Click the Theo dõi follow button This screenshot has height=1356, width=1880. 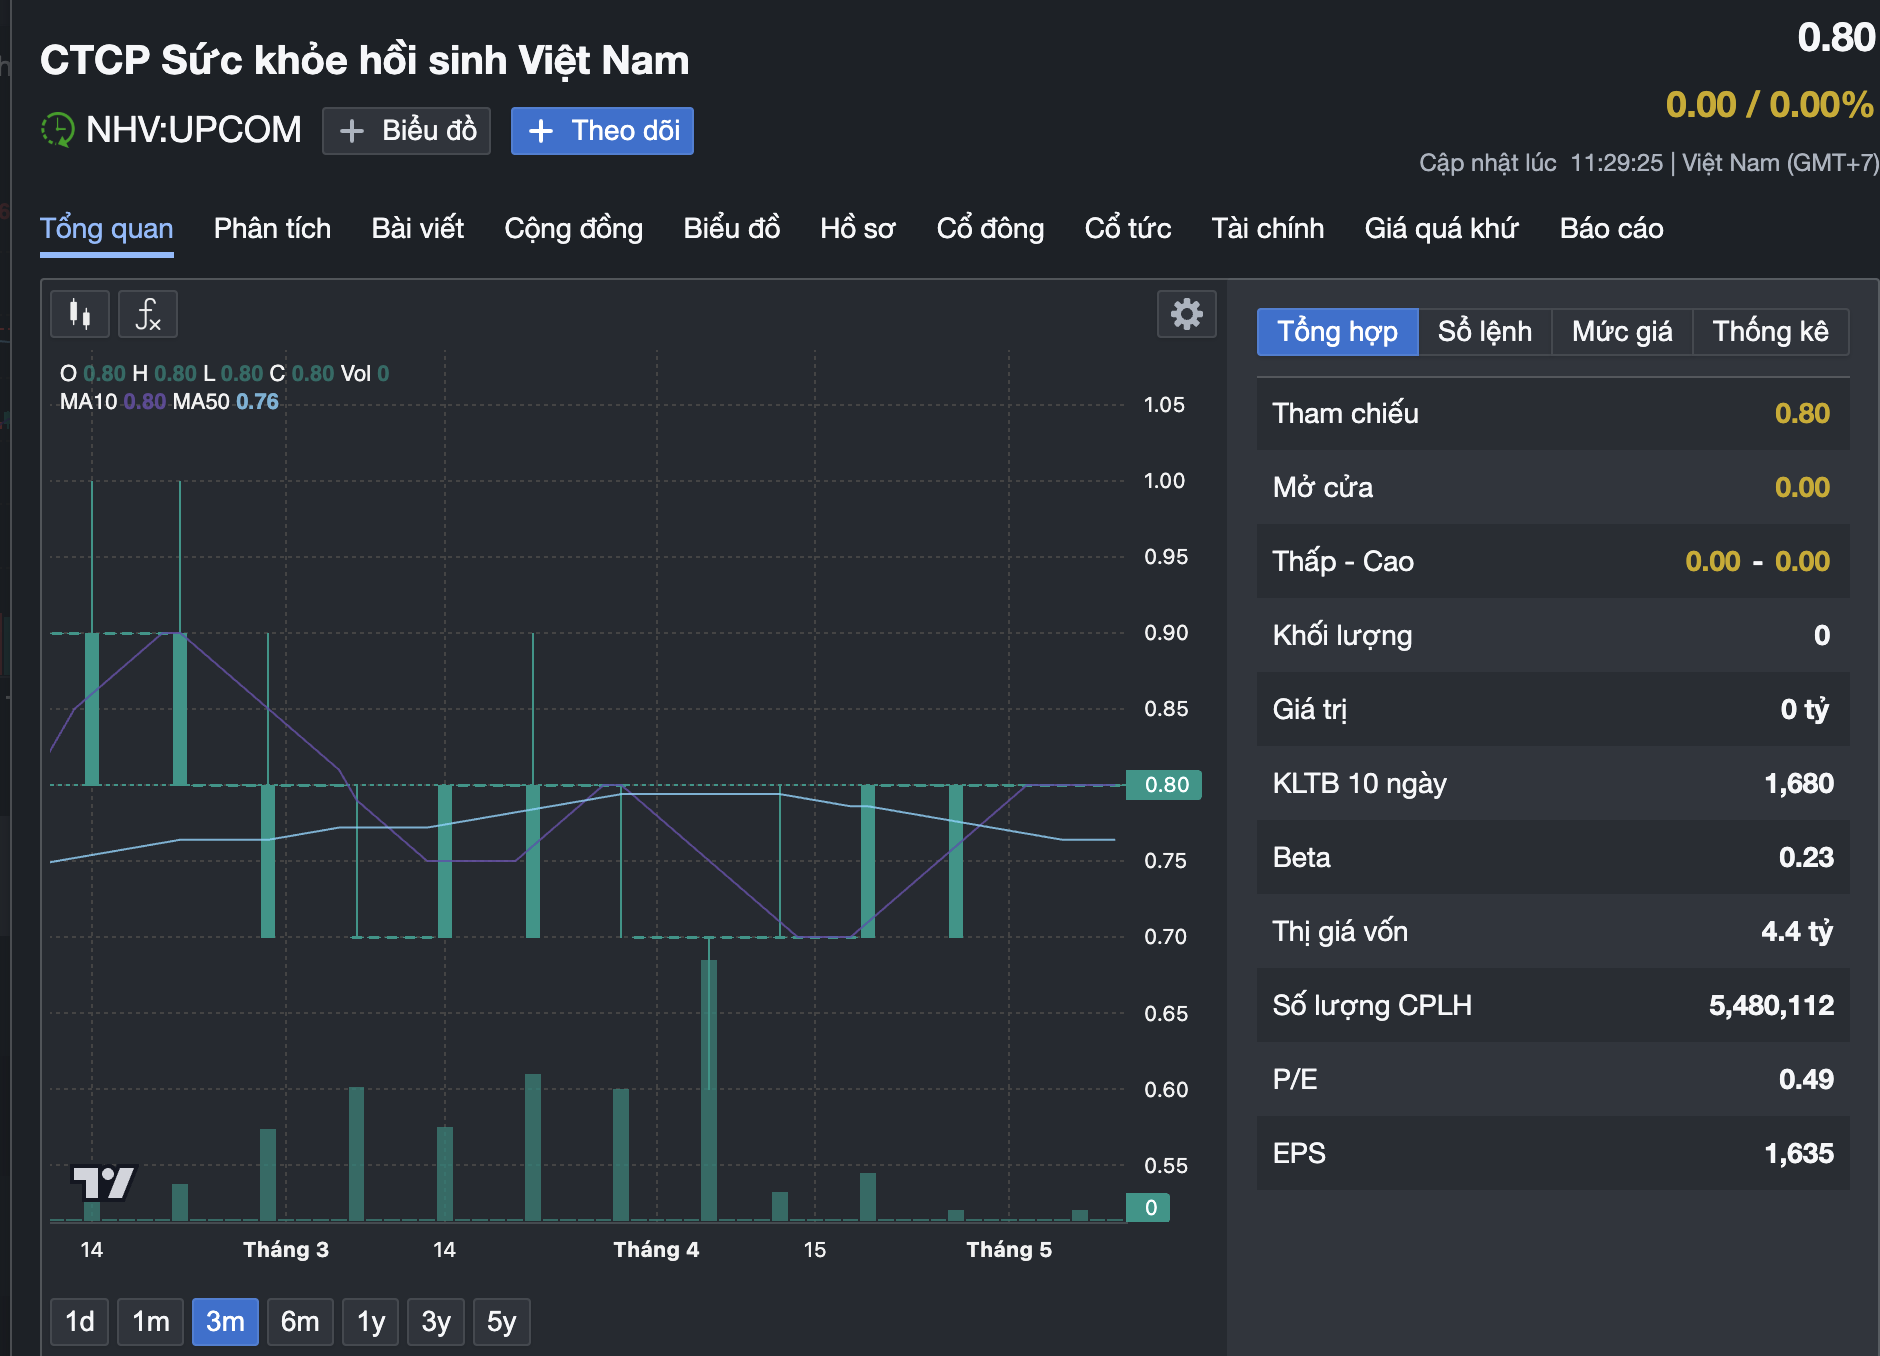click(602, 131)
